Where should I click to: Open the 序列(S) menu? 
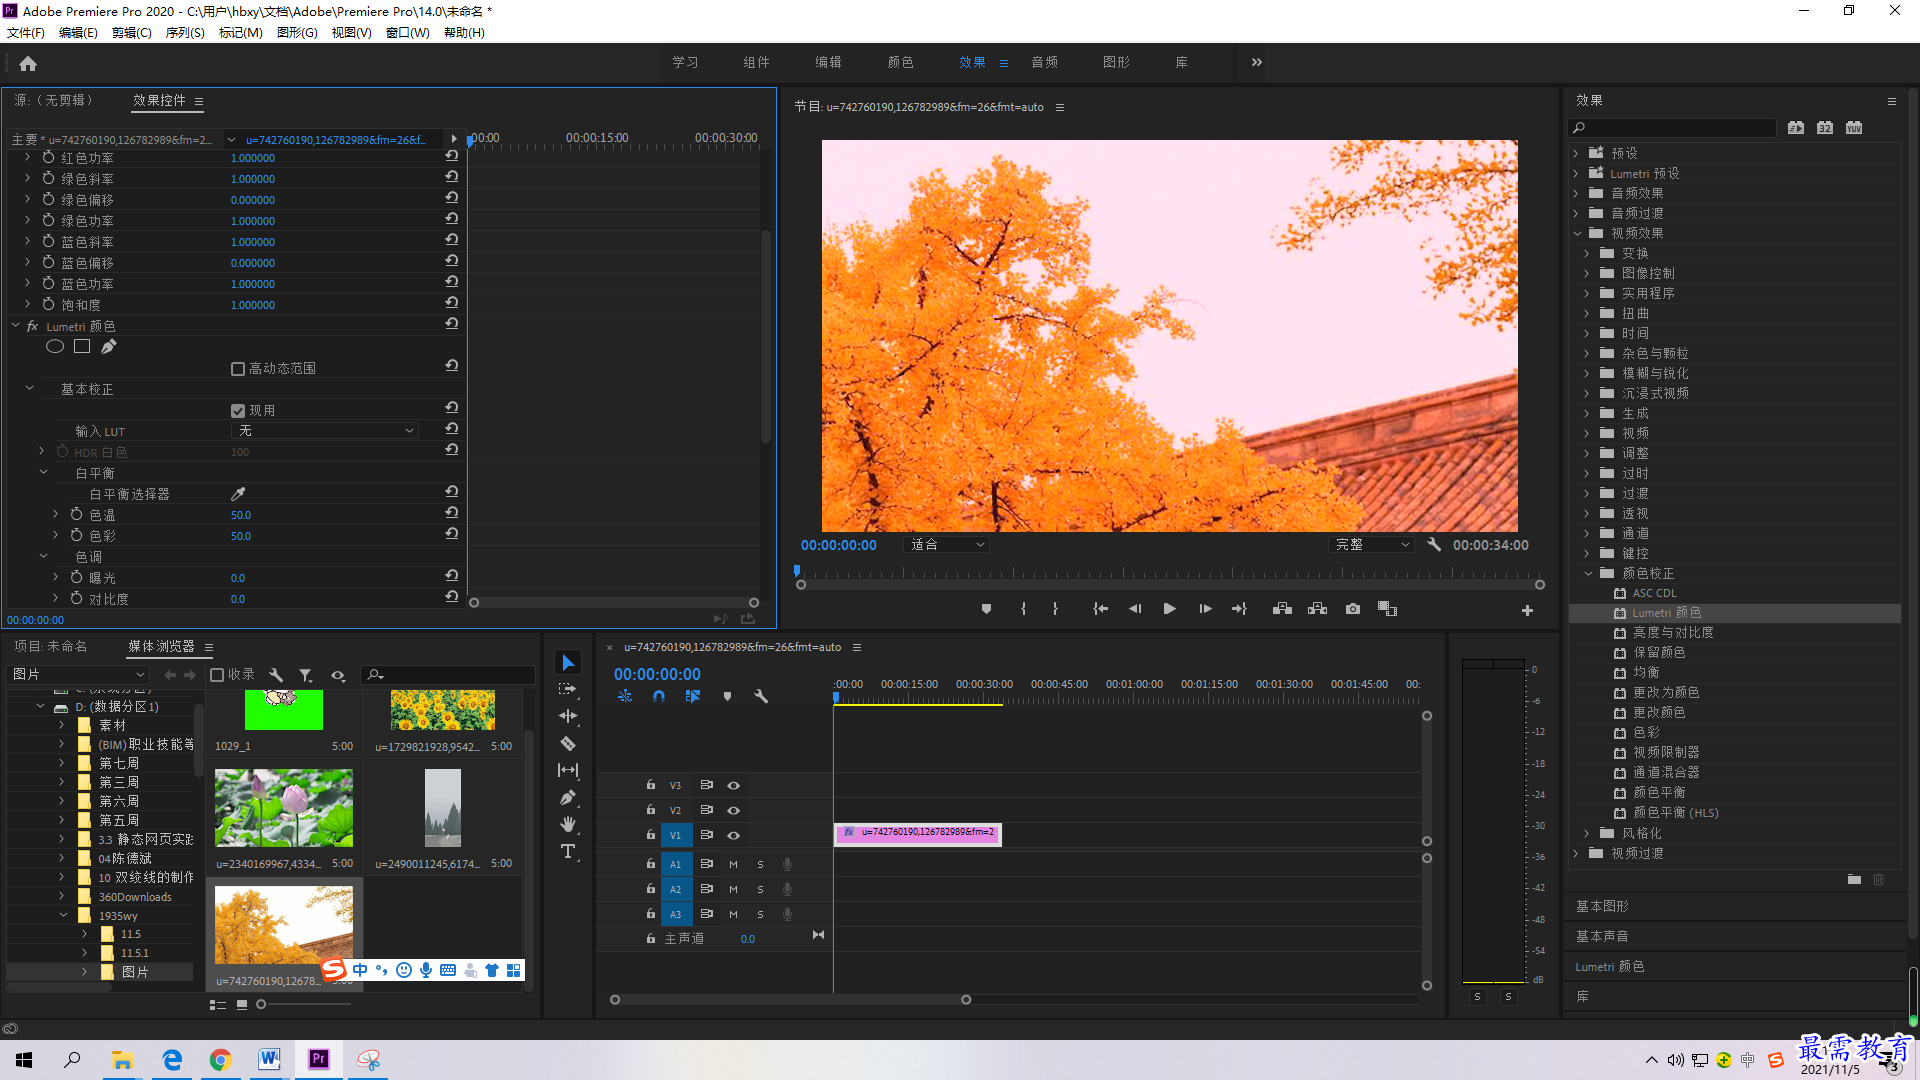(x=185, y=33)
